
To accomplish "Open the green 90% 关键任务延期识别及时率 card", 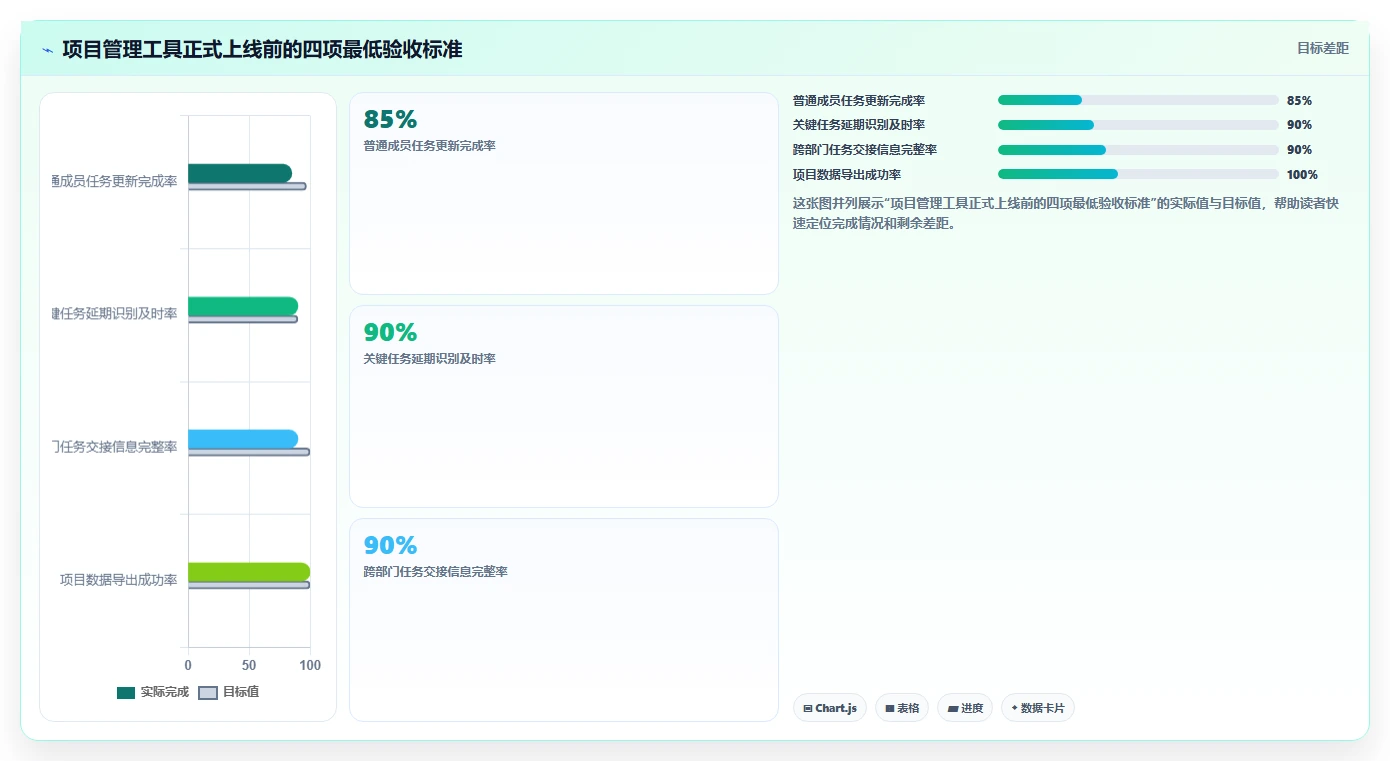I will [x=563, y=407].
